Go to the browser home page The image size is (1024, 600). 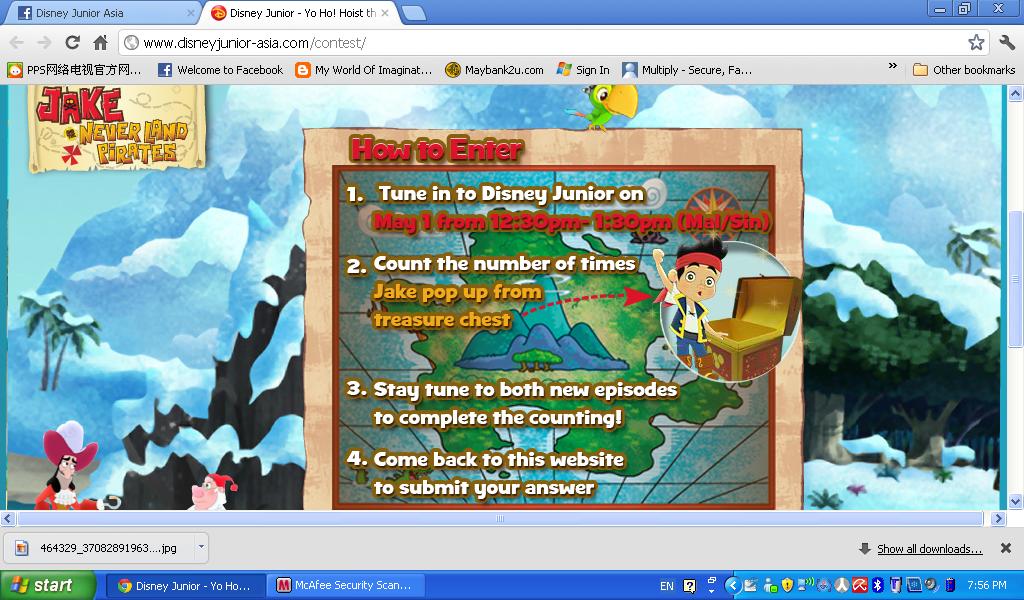coord(100,43)
